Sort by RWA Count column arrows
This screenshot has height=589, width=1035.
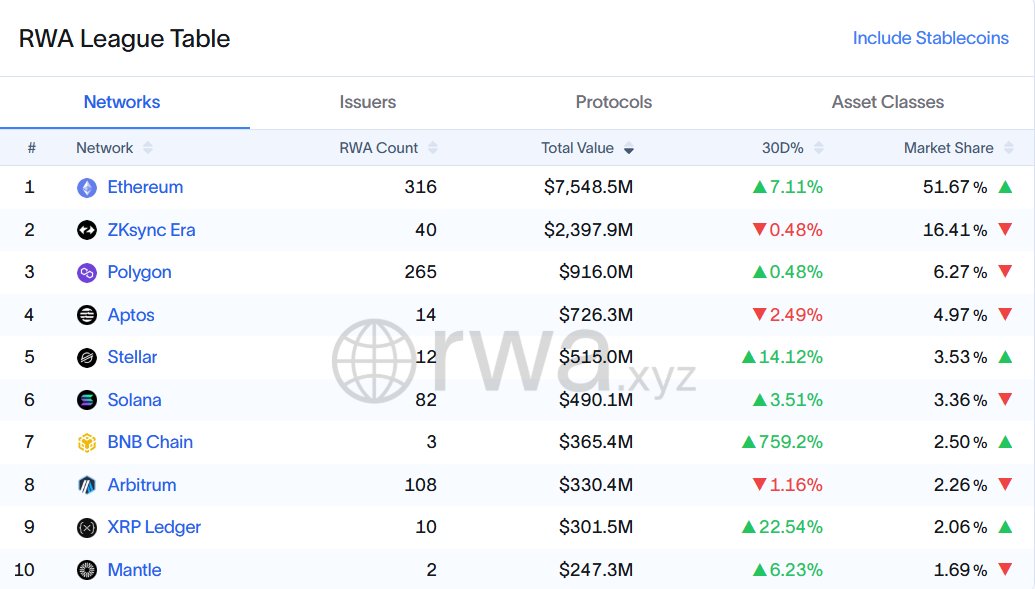pos(432,148)
